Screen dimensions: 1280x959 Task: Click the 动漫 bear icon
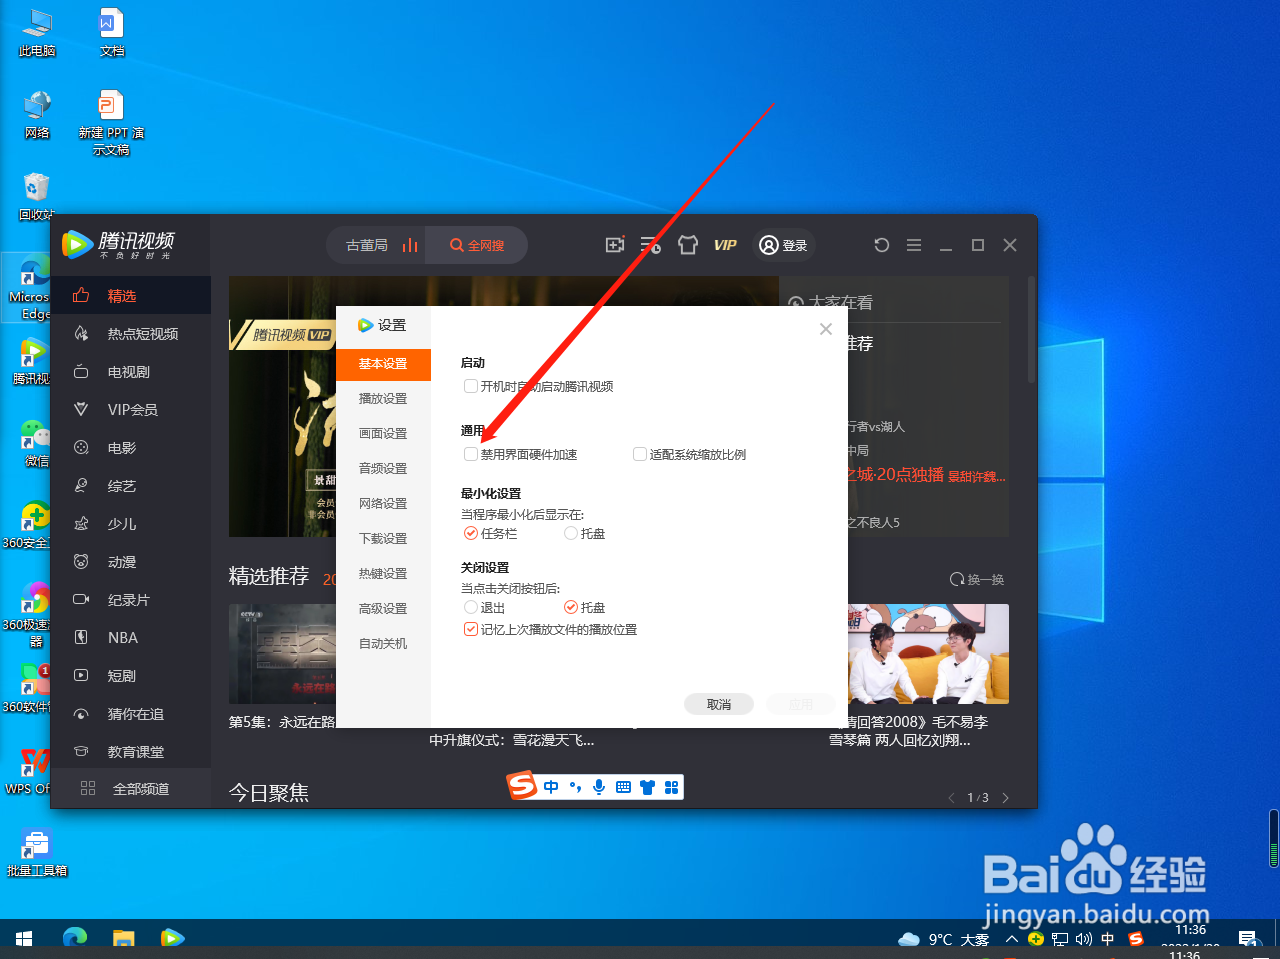81,562
